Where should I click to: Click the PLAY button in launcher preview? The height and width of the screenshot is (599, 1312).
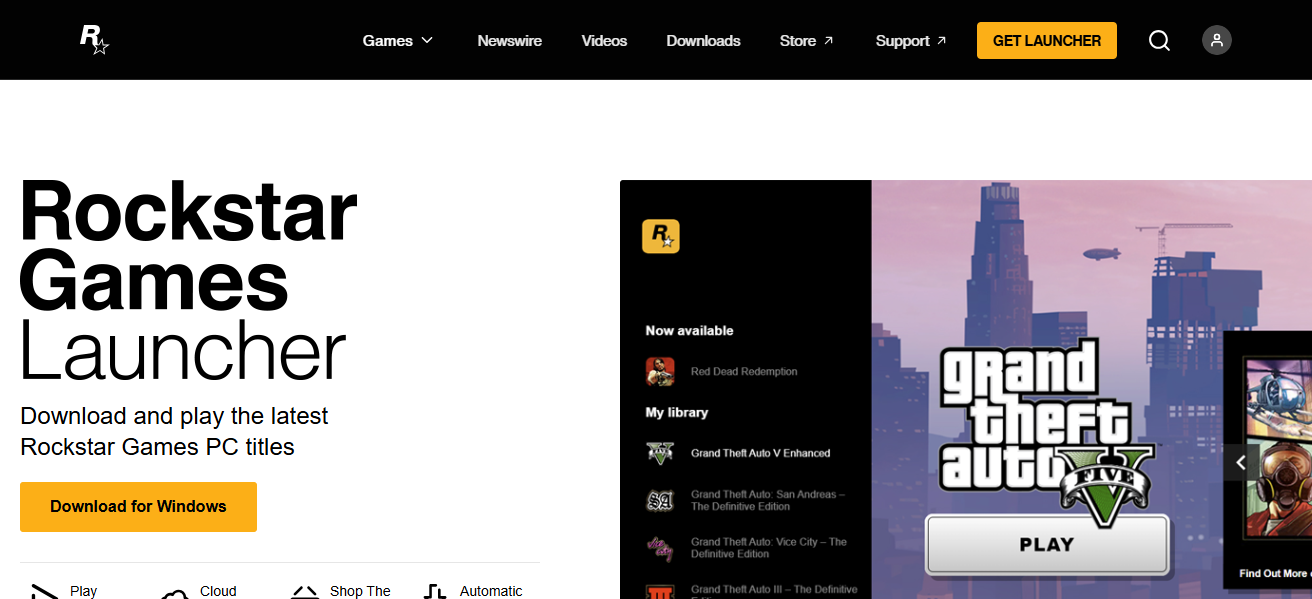1047,545
